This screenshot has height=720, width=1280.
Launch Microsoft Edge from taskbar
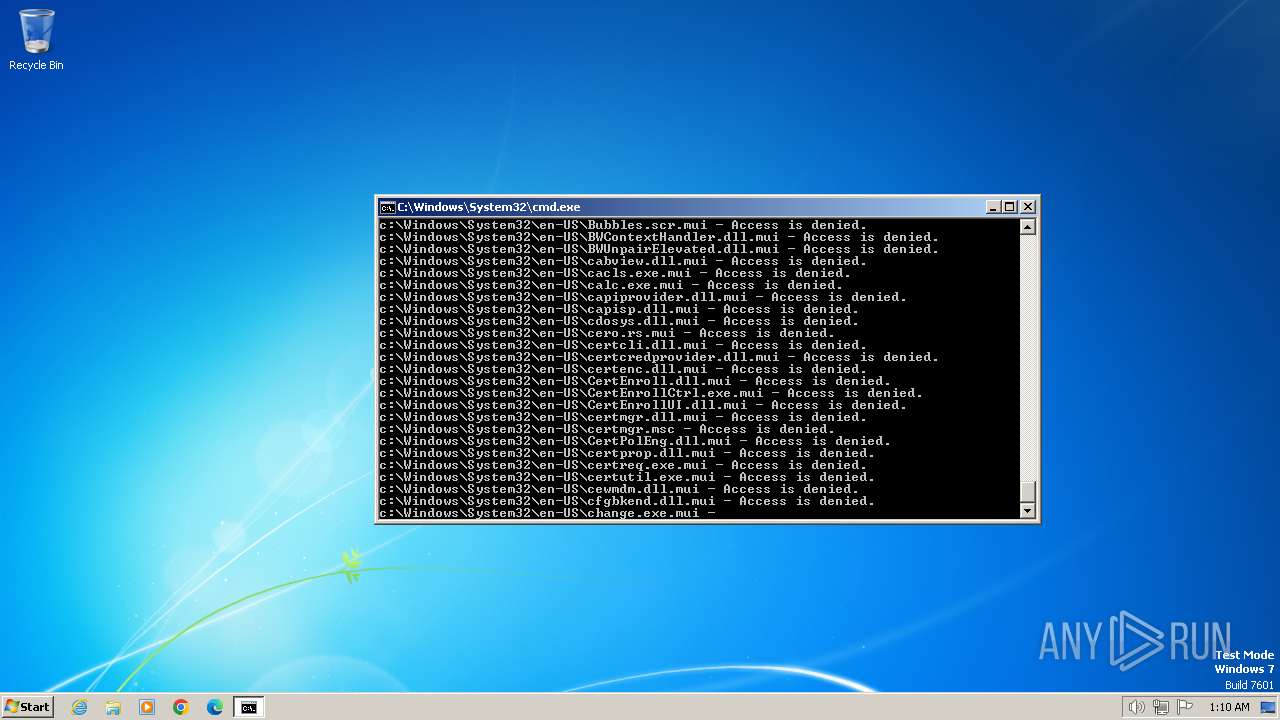click(x=215, y=707)
